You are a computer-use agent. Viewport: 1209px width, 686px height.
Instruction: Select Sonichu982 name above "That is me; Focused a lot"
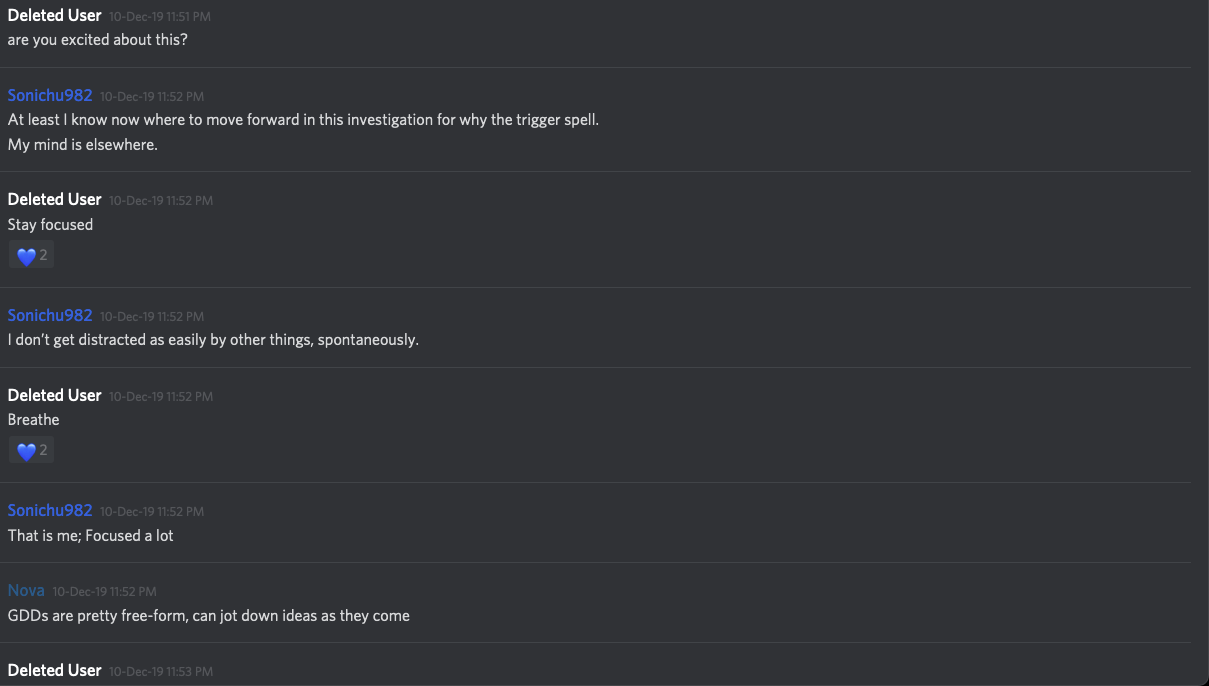coord(50,510)
